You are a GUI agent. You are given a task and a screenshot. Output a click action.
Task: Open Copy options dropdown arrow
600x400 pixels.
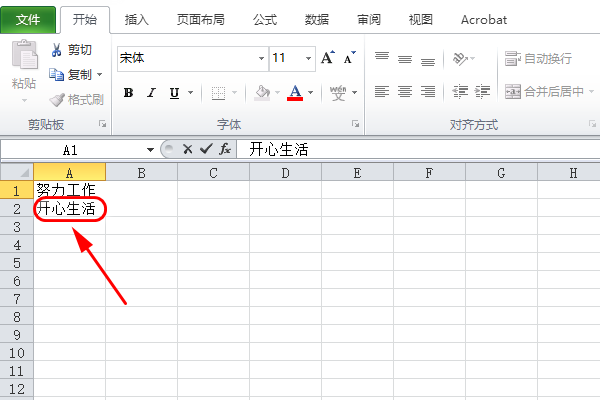point(99,74)
